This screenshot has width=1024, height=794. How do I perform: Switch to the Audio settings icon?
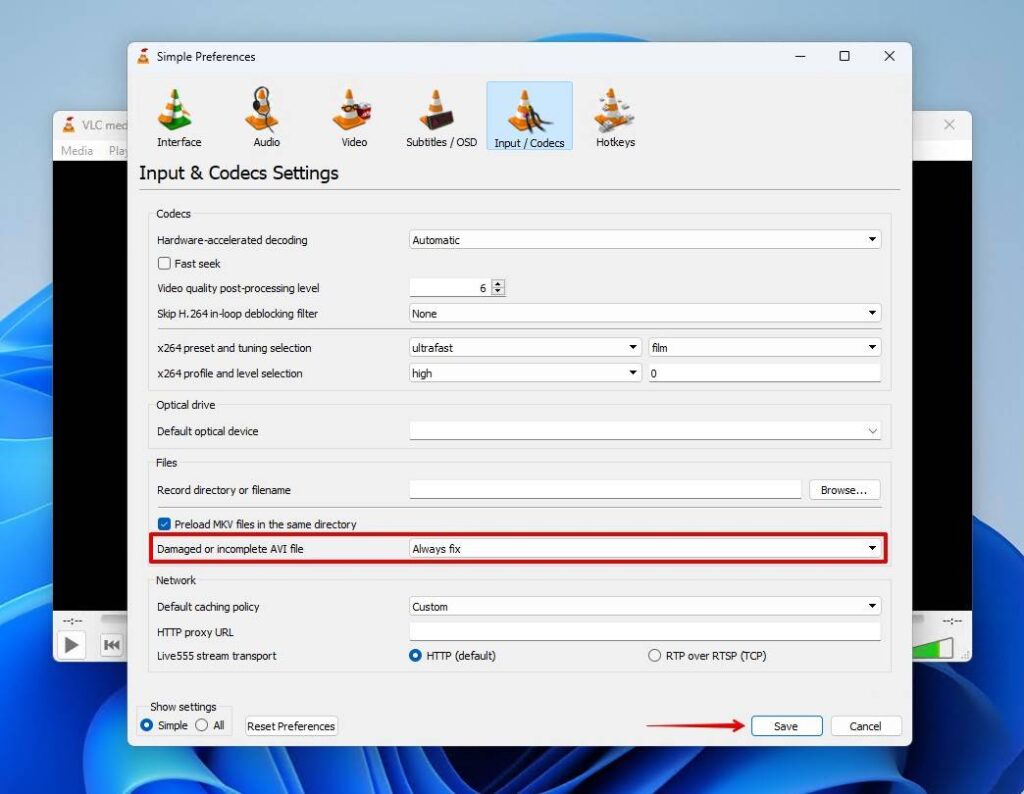(x=265, y=114)
